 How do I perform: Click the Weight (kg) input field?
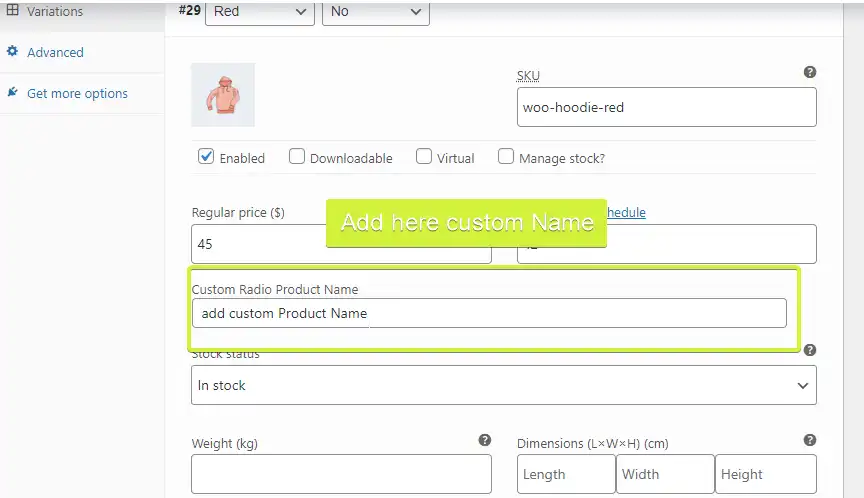pyautogui.click(x=341, y=474)
